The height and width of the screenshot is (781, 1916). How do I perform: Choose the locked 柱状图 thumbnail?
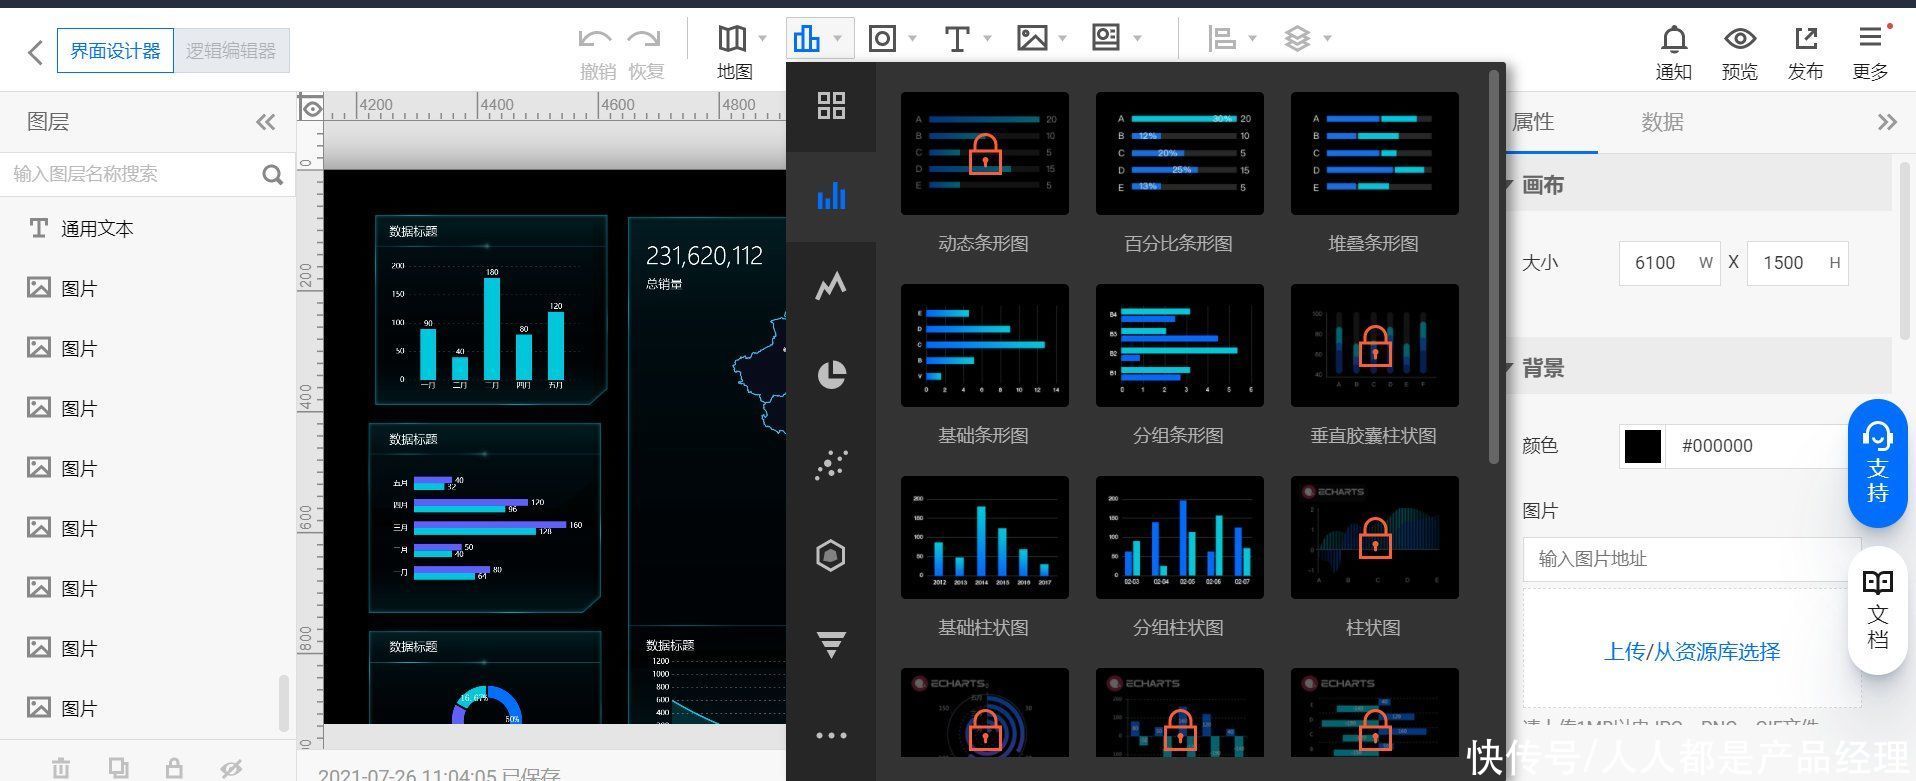pos(1375,538)
